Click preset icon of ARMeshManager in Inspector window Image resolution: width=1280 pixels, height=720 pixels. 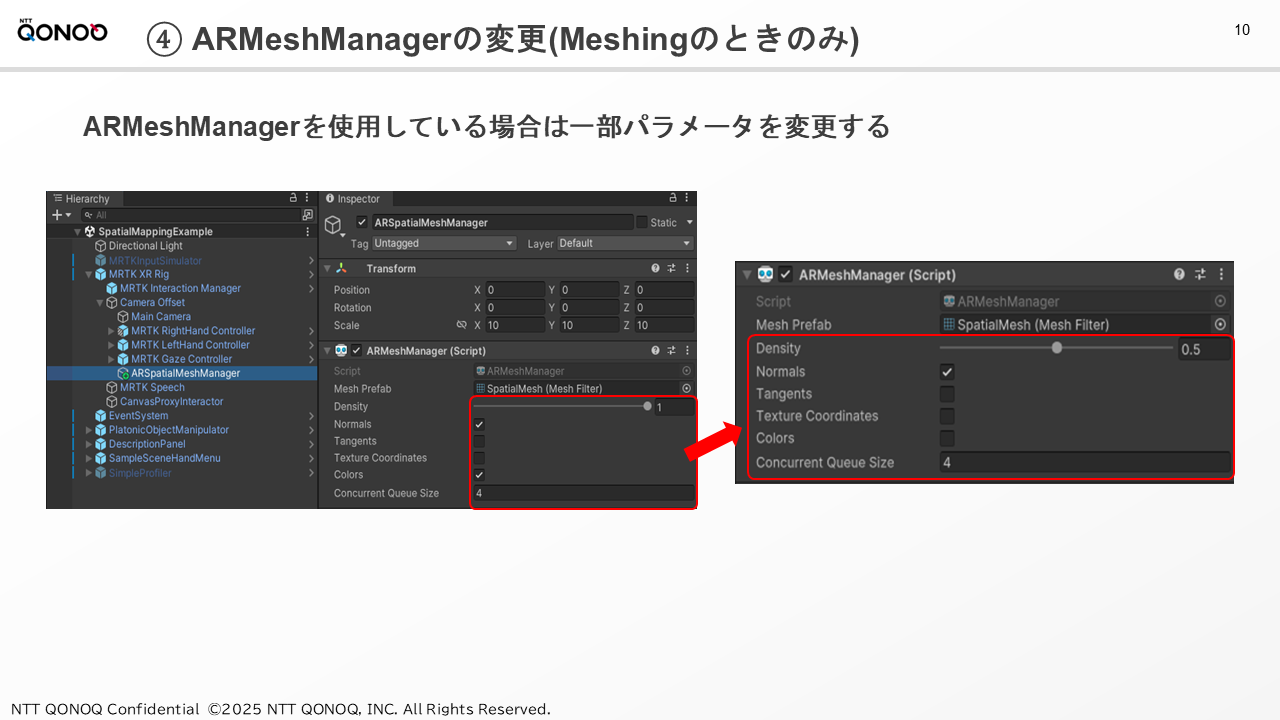coord(672,351)
